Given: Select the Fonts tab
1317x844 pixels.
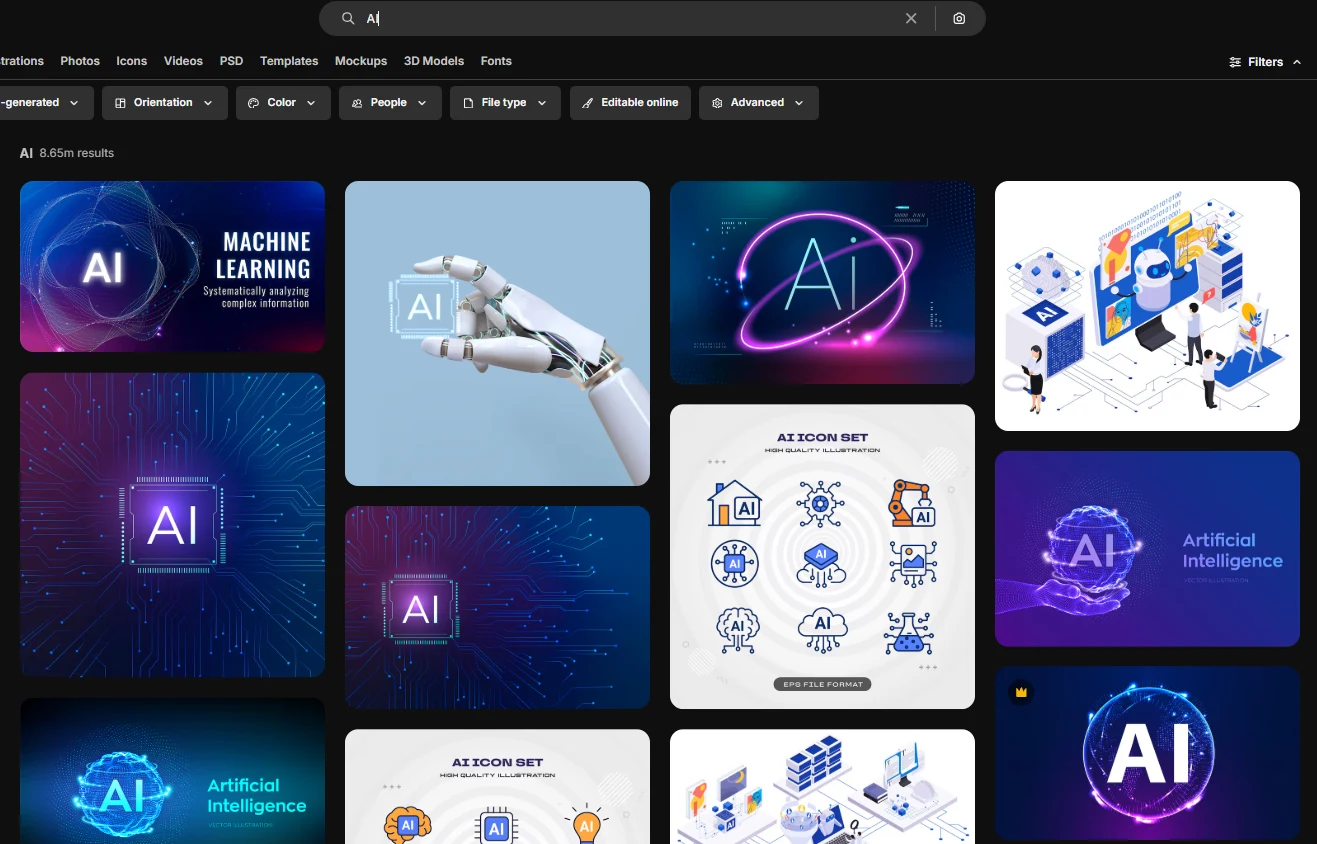Looking at the screenshot, I should click(496, 61).
